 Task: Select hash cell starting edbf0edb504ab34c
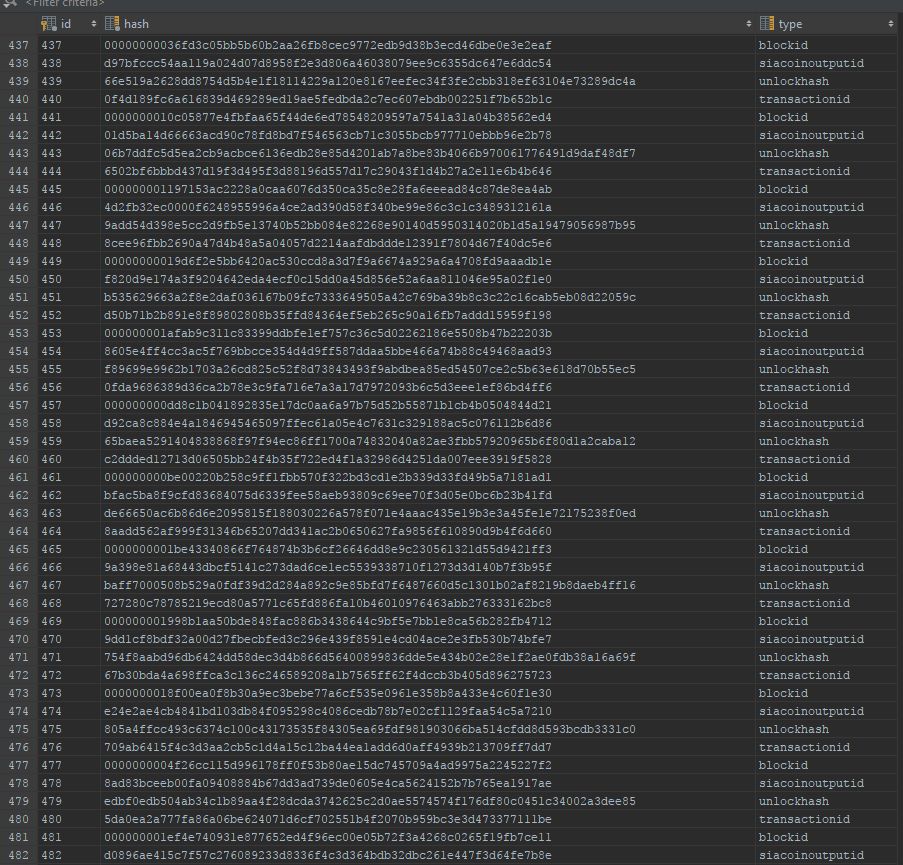[428, 801]
